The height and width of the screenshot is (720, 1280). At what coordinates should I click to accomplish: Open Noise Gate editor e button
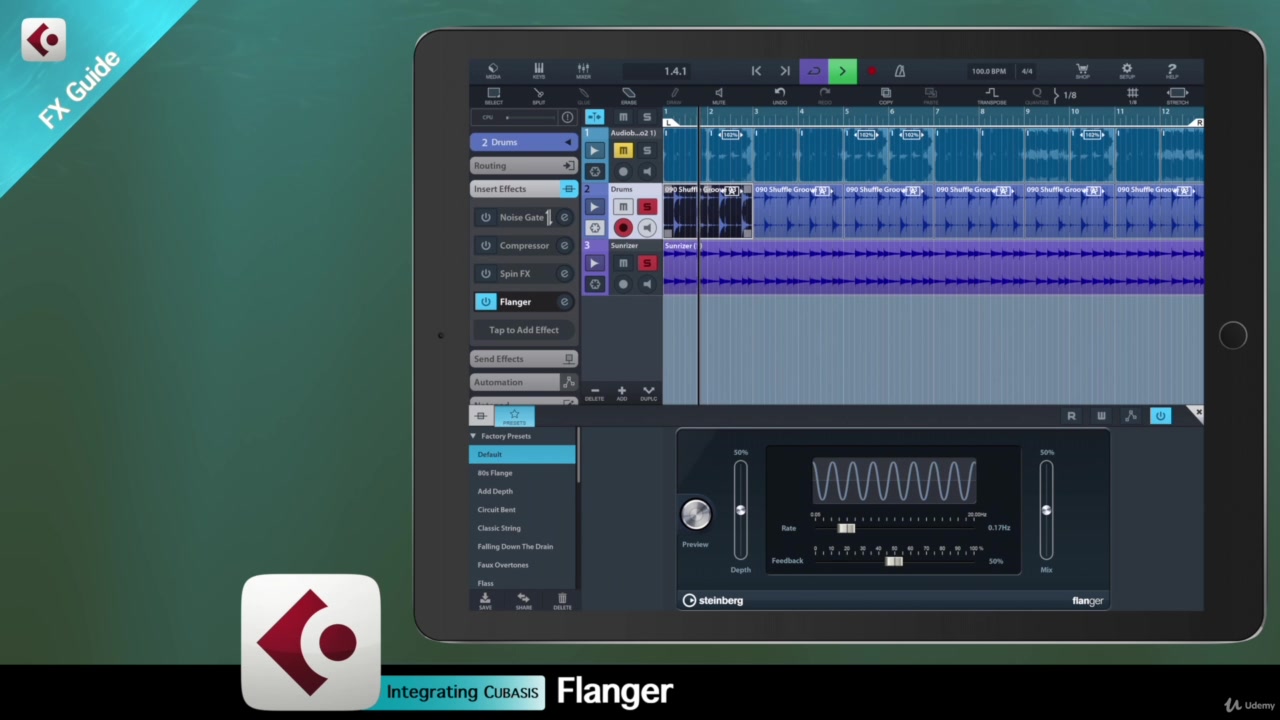coord(564,217)
